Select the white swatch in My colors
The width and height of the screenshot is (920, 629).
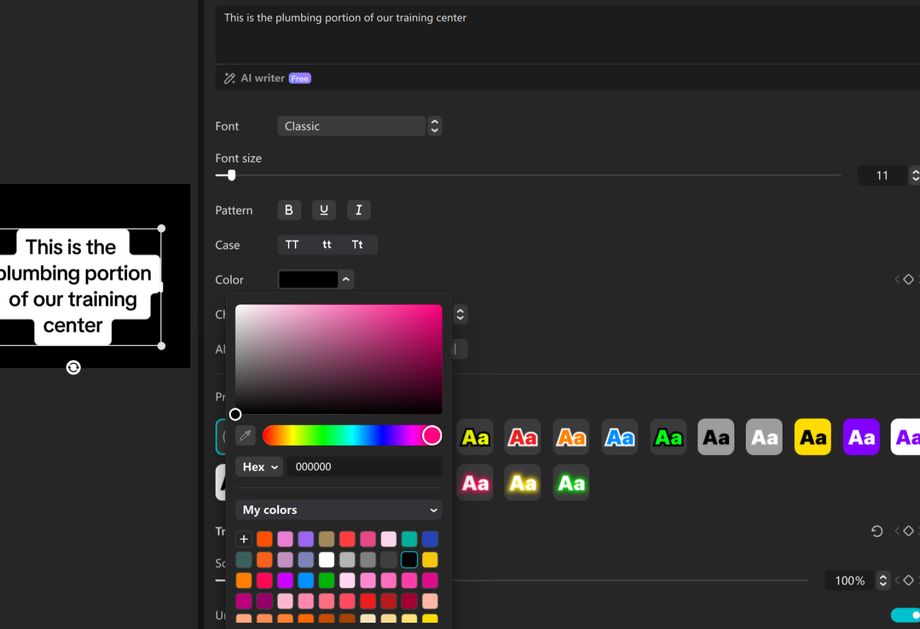[326, 560]
